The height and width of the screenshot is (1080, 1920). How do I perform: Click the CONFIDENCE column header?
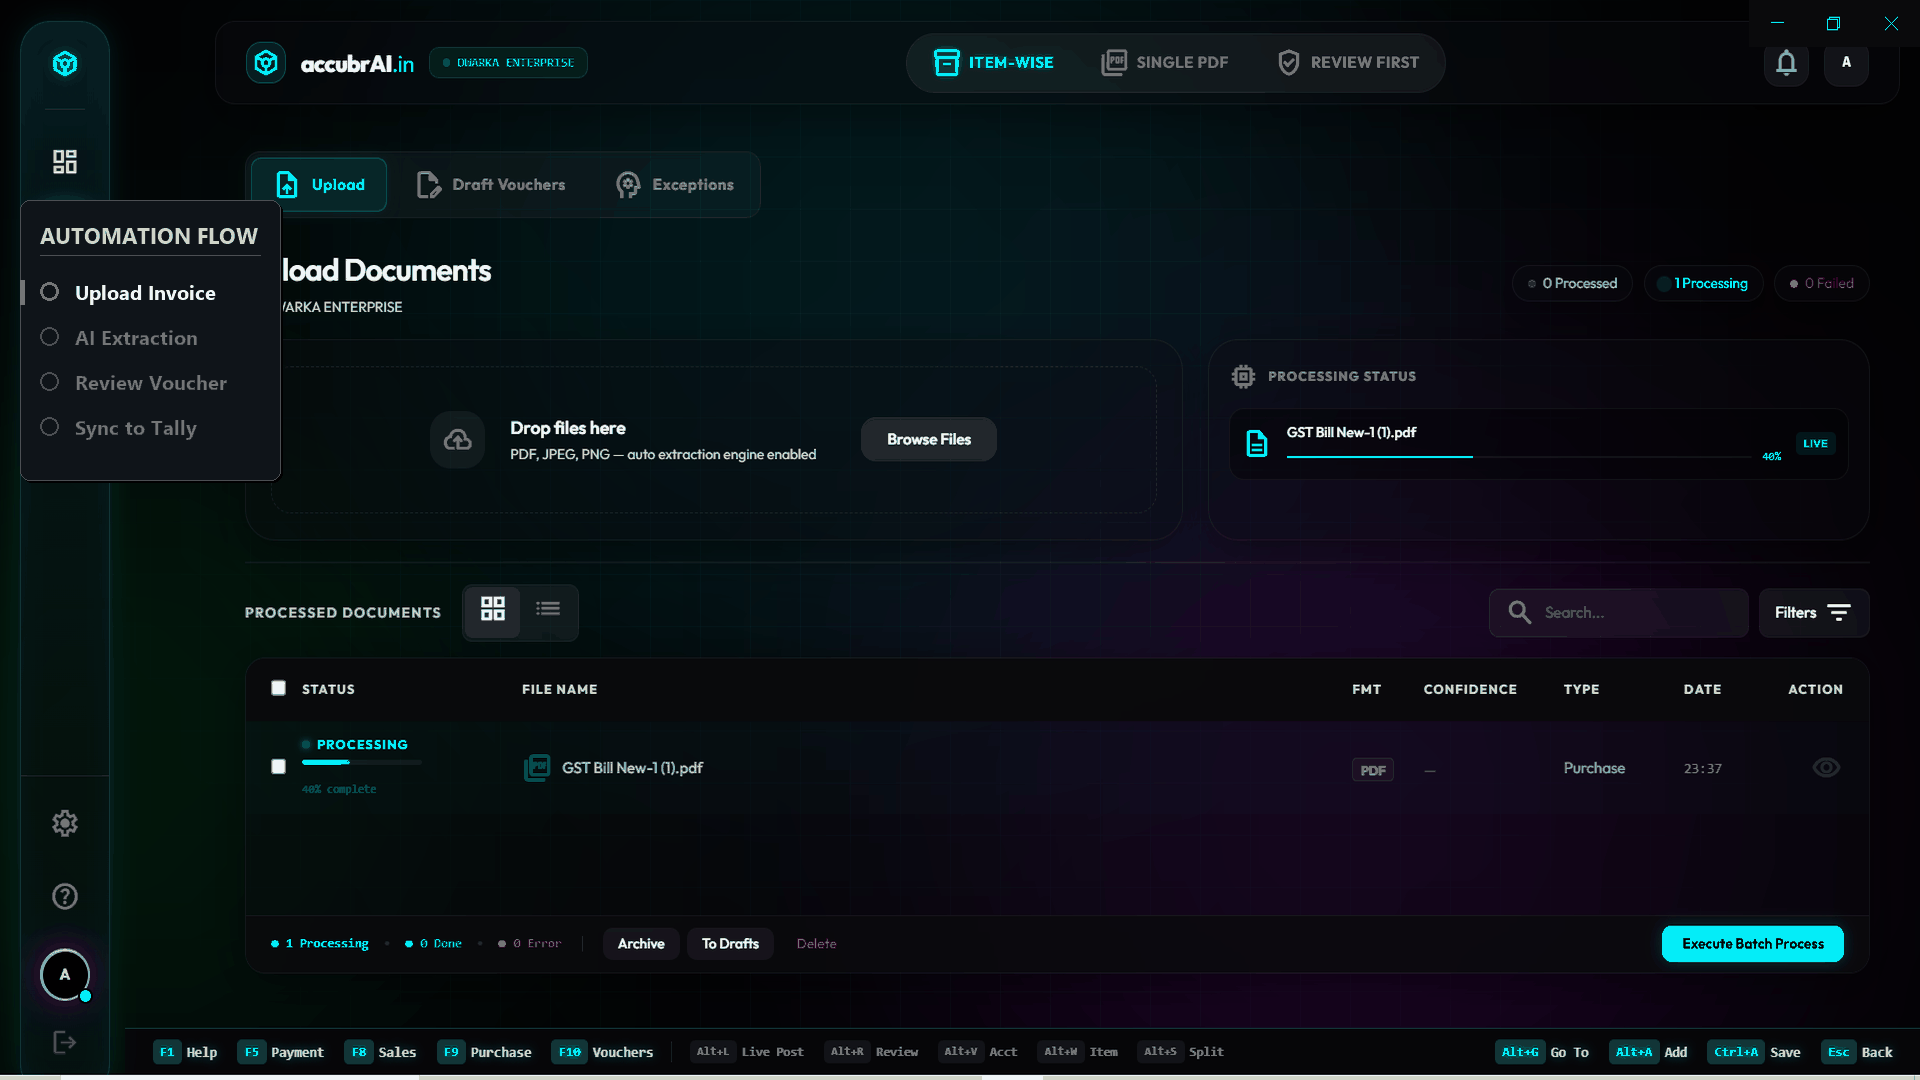[x=1470, y=689]
